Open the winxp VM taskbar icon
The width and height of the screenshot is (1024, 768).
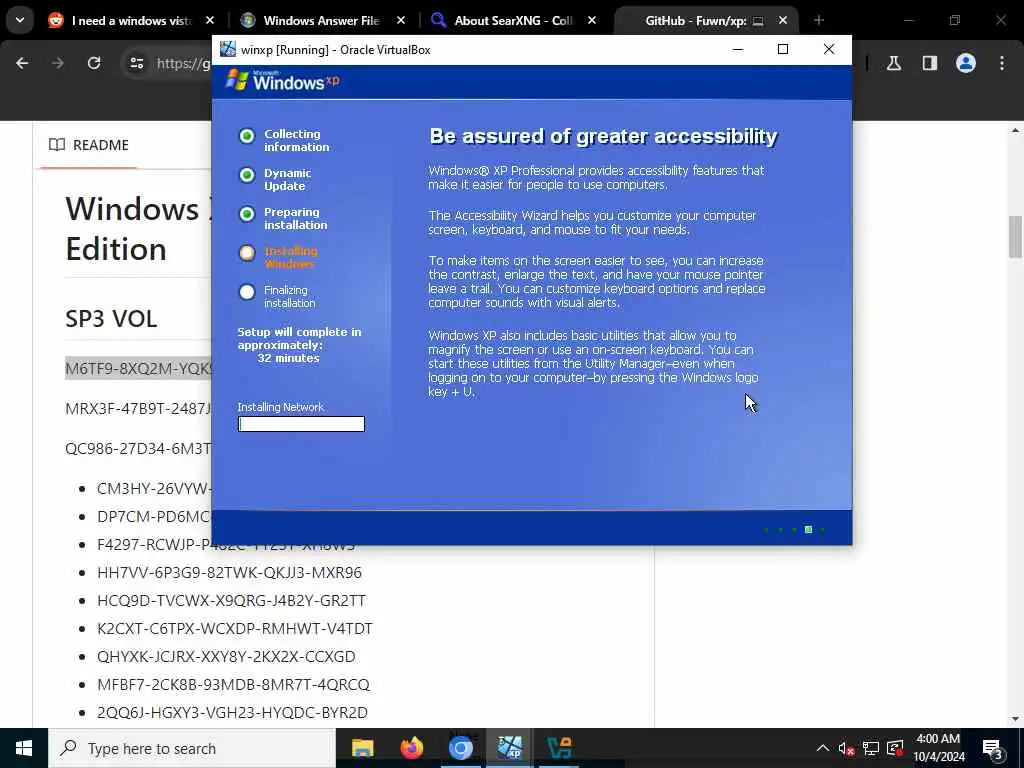(509, 748)
